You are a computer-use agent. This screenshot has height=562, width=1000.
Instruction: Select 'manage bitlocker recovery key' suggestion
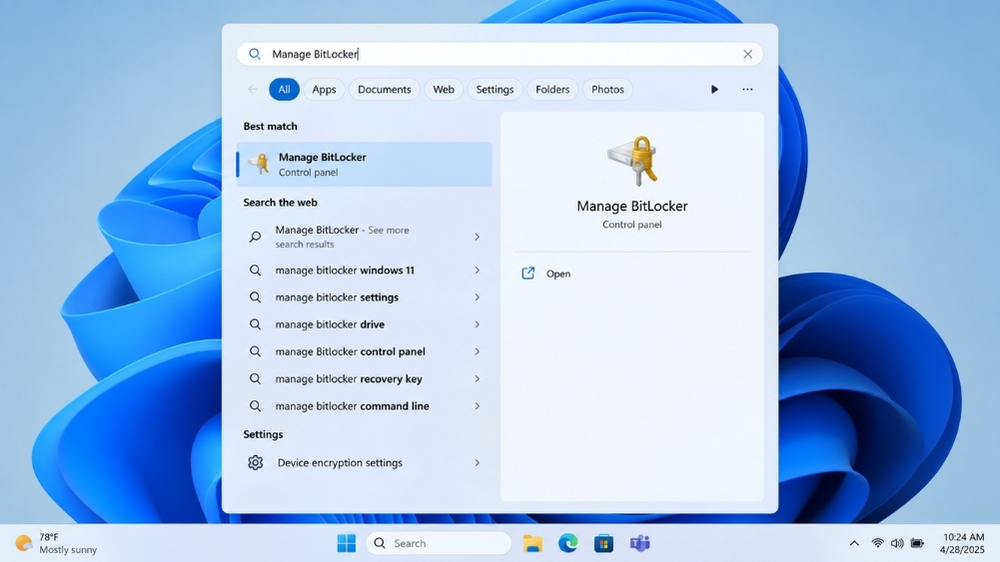point(364,379)
